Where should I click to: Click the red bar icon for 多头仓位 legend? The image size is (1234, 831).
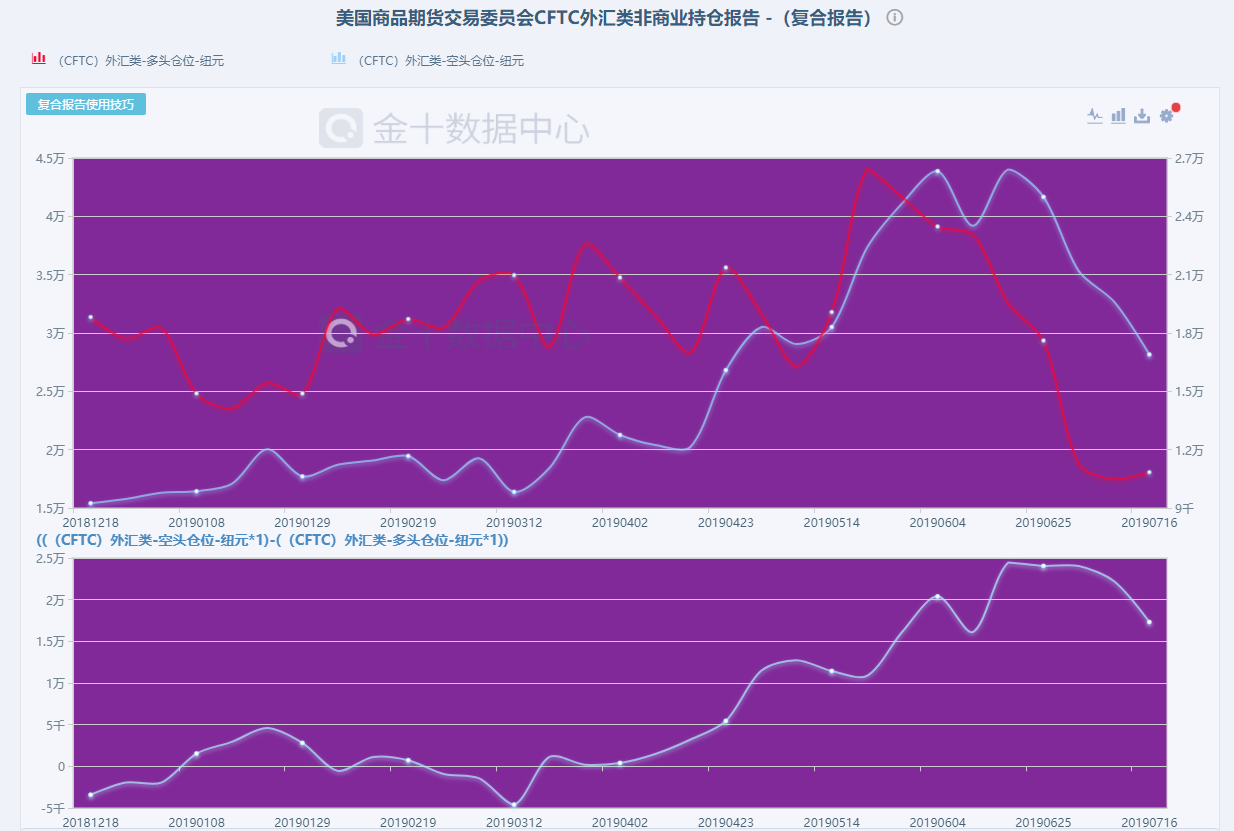39,59
